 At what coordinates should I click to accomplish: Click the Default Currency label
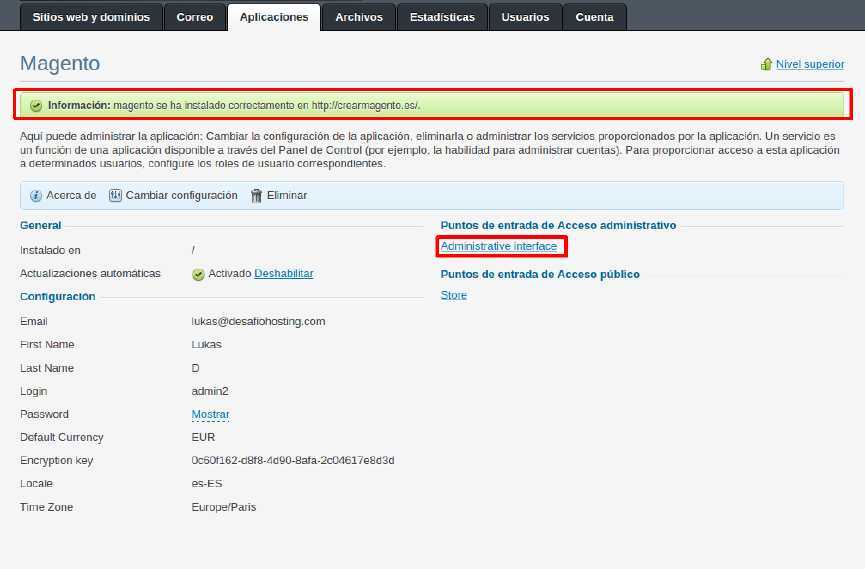click(62, 437)
